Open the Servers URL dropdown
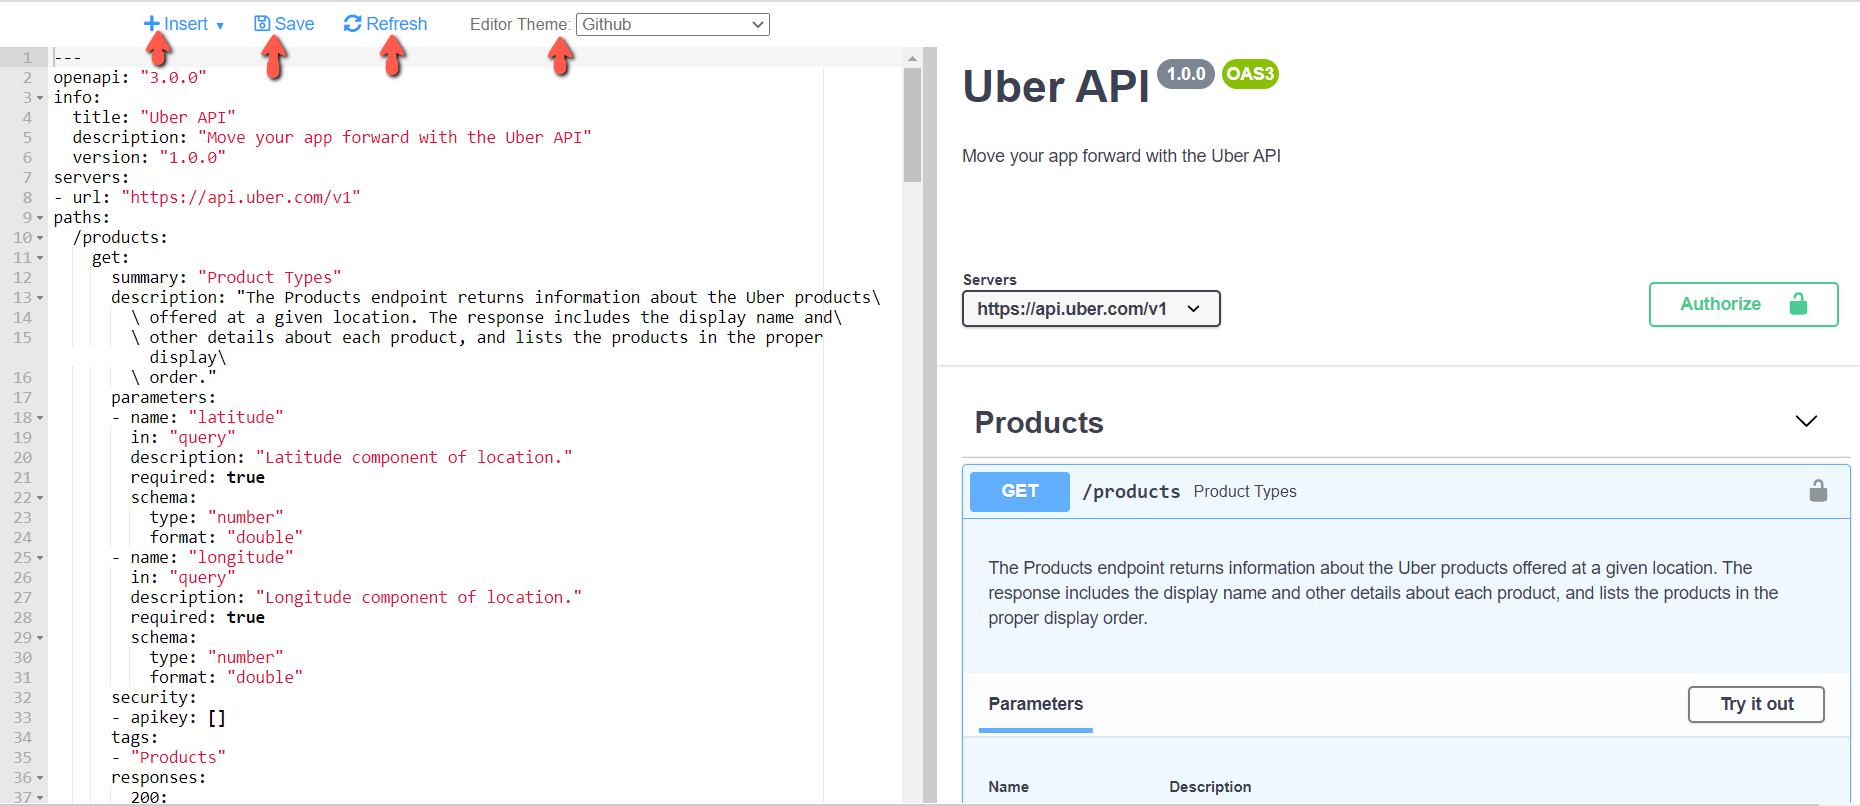The height and width of the screenshot is (806, 1860). click(x=1091, y=309)
